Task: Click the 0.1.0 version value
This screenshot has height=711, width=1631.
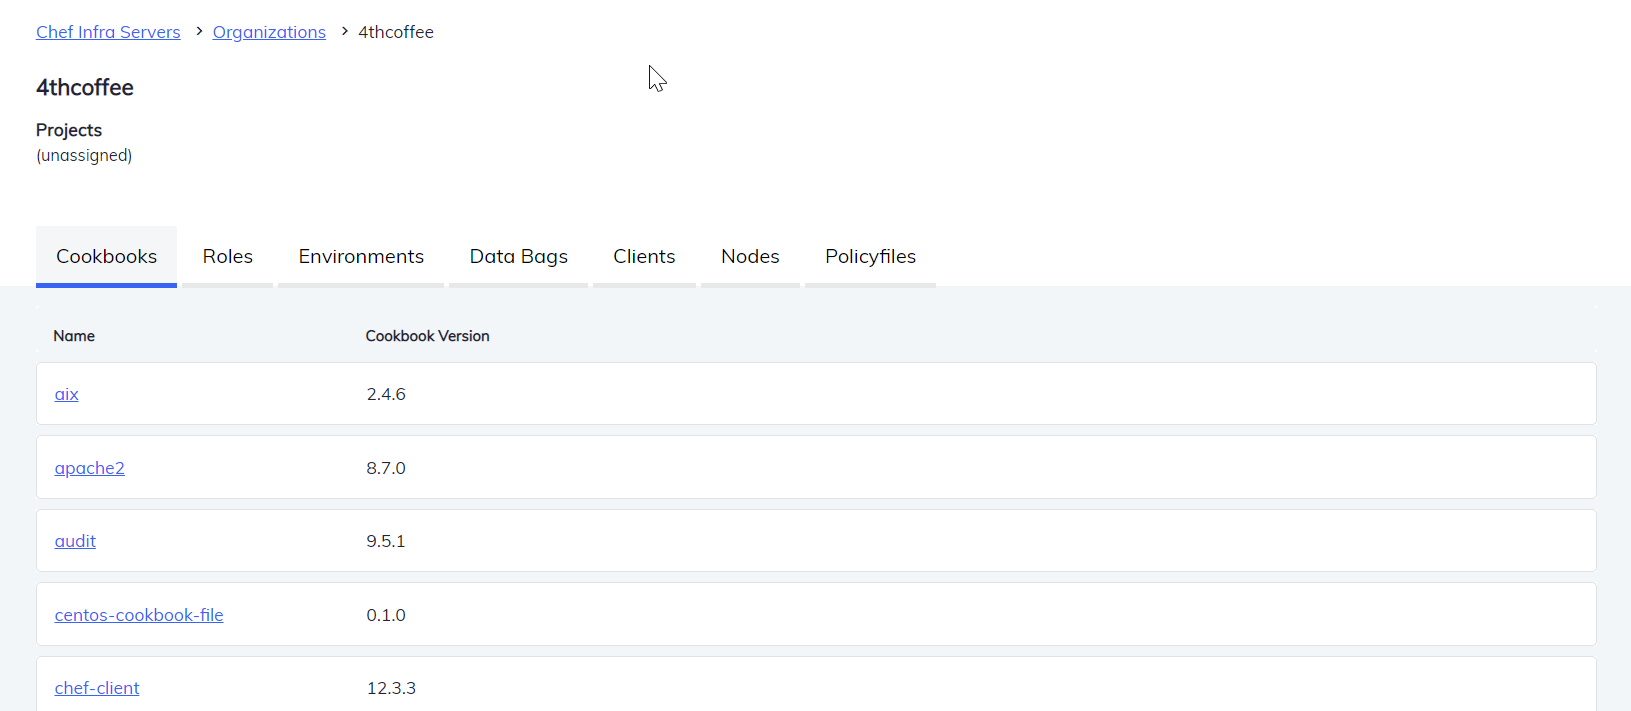Action: [386, 615]
